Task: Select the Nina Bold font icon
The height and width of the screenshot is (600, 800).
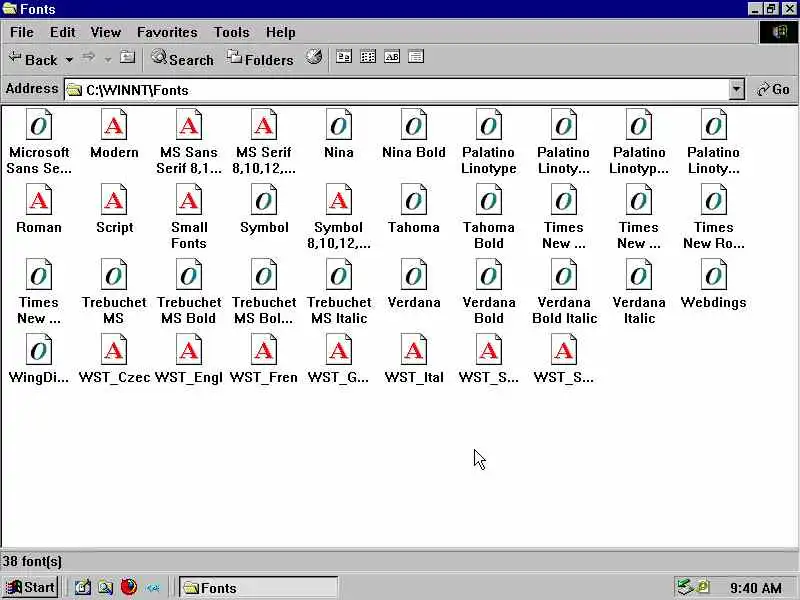Action: [414, 124]
